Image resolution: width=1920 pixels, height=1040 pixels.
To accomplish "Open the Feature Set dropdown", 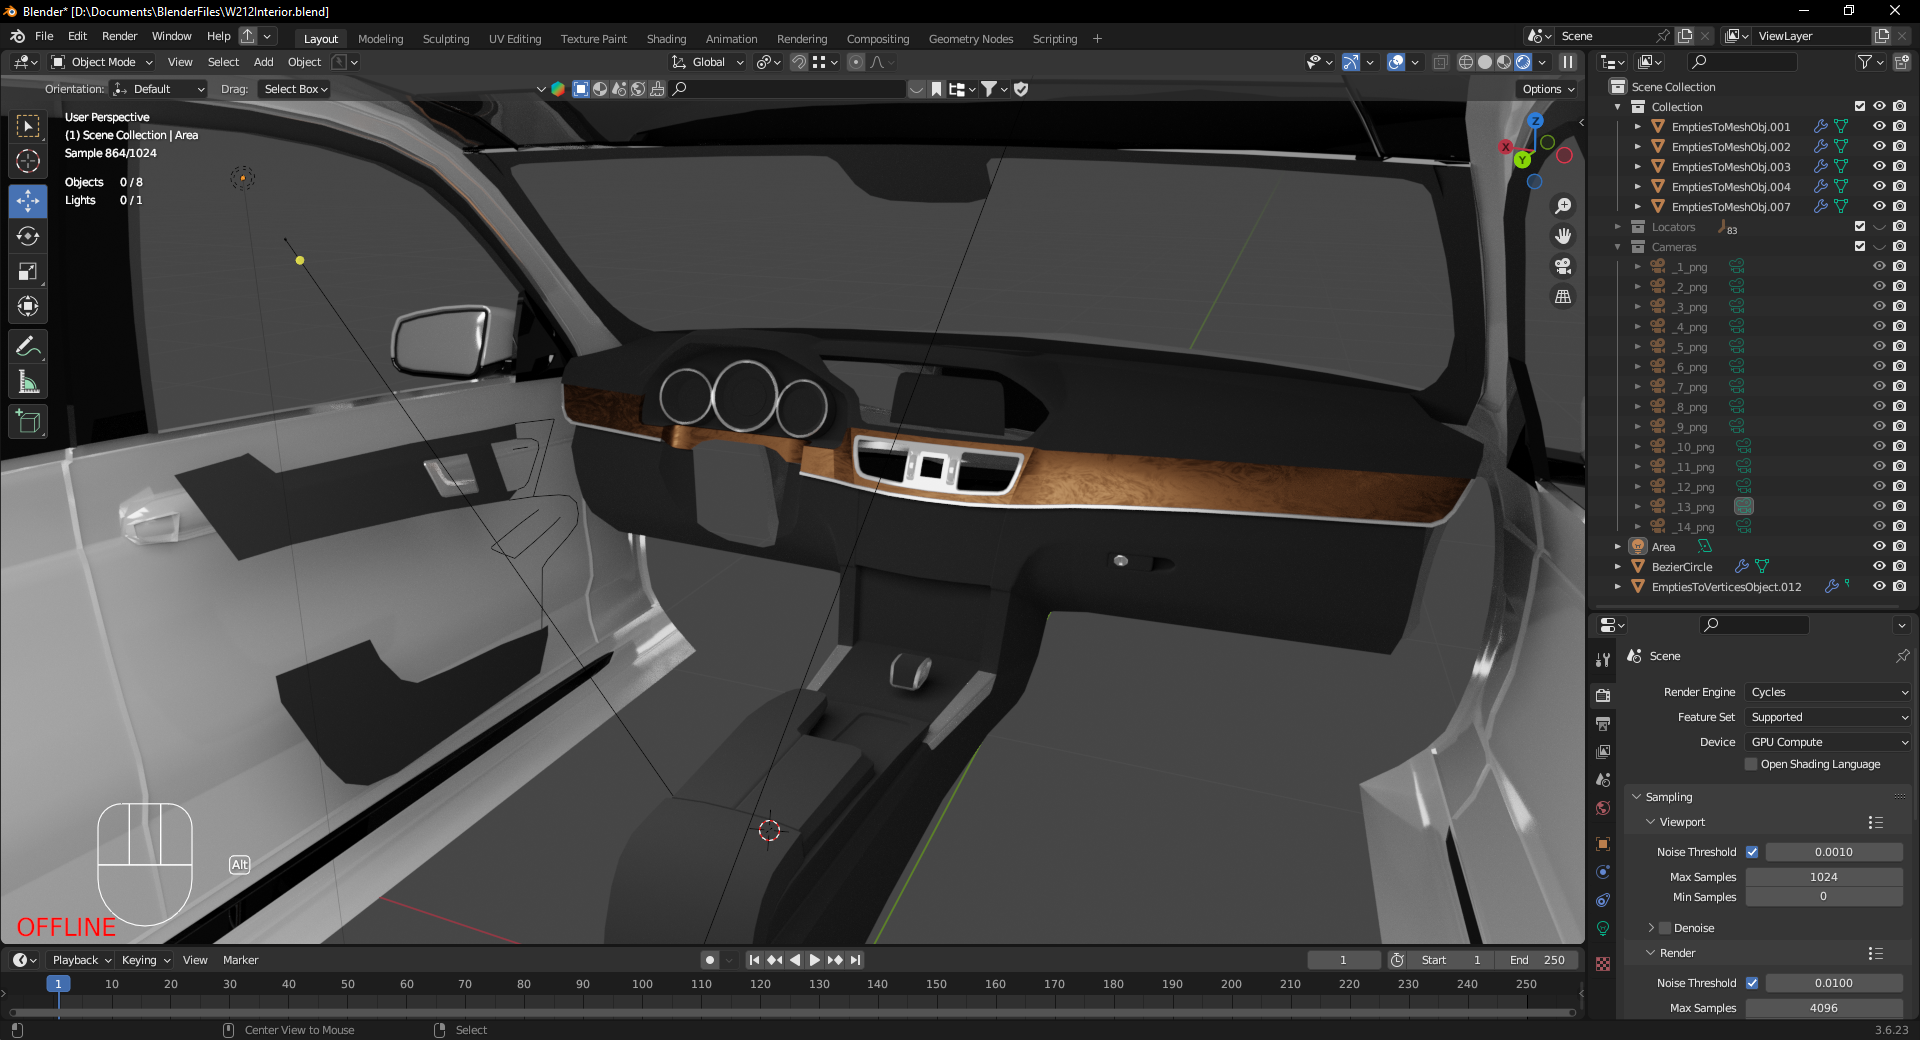I will click(x=1829, y=717).
